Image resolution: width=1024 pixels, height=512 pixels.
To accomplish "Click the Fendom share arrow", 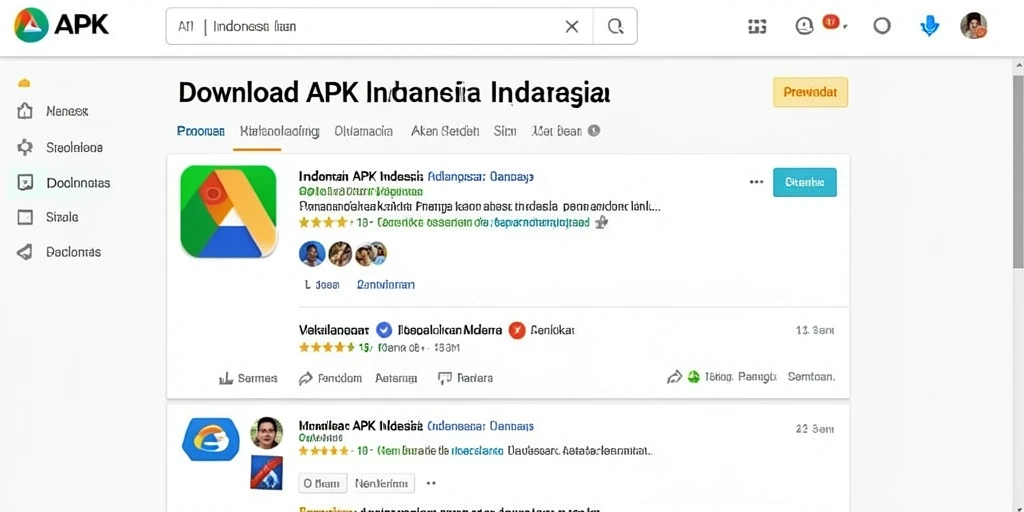I will tap(306, 378).
